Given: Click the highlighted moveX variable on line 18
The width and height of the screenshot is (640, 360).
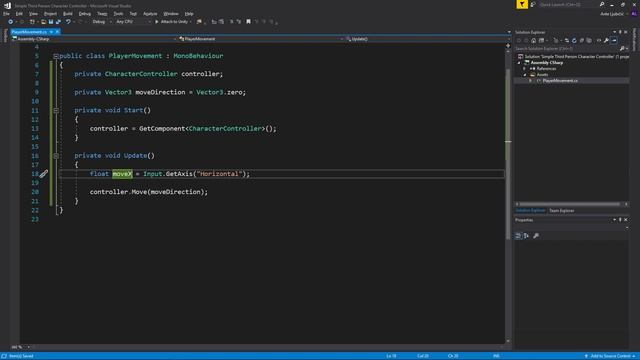Looking at the screenshot, I should click(x=122, y=174).
